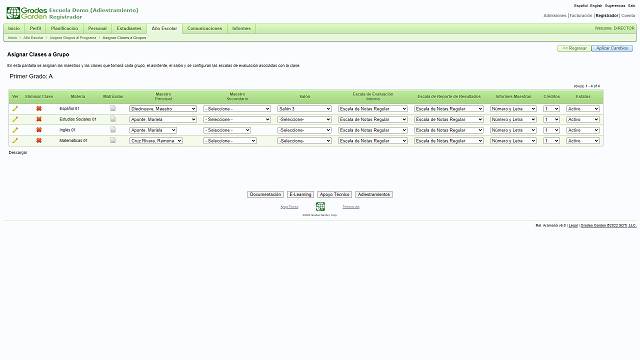
Task: Open enrollment document icon for Matemáticas 01
Action: [113, 140]
